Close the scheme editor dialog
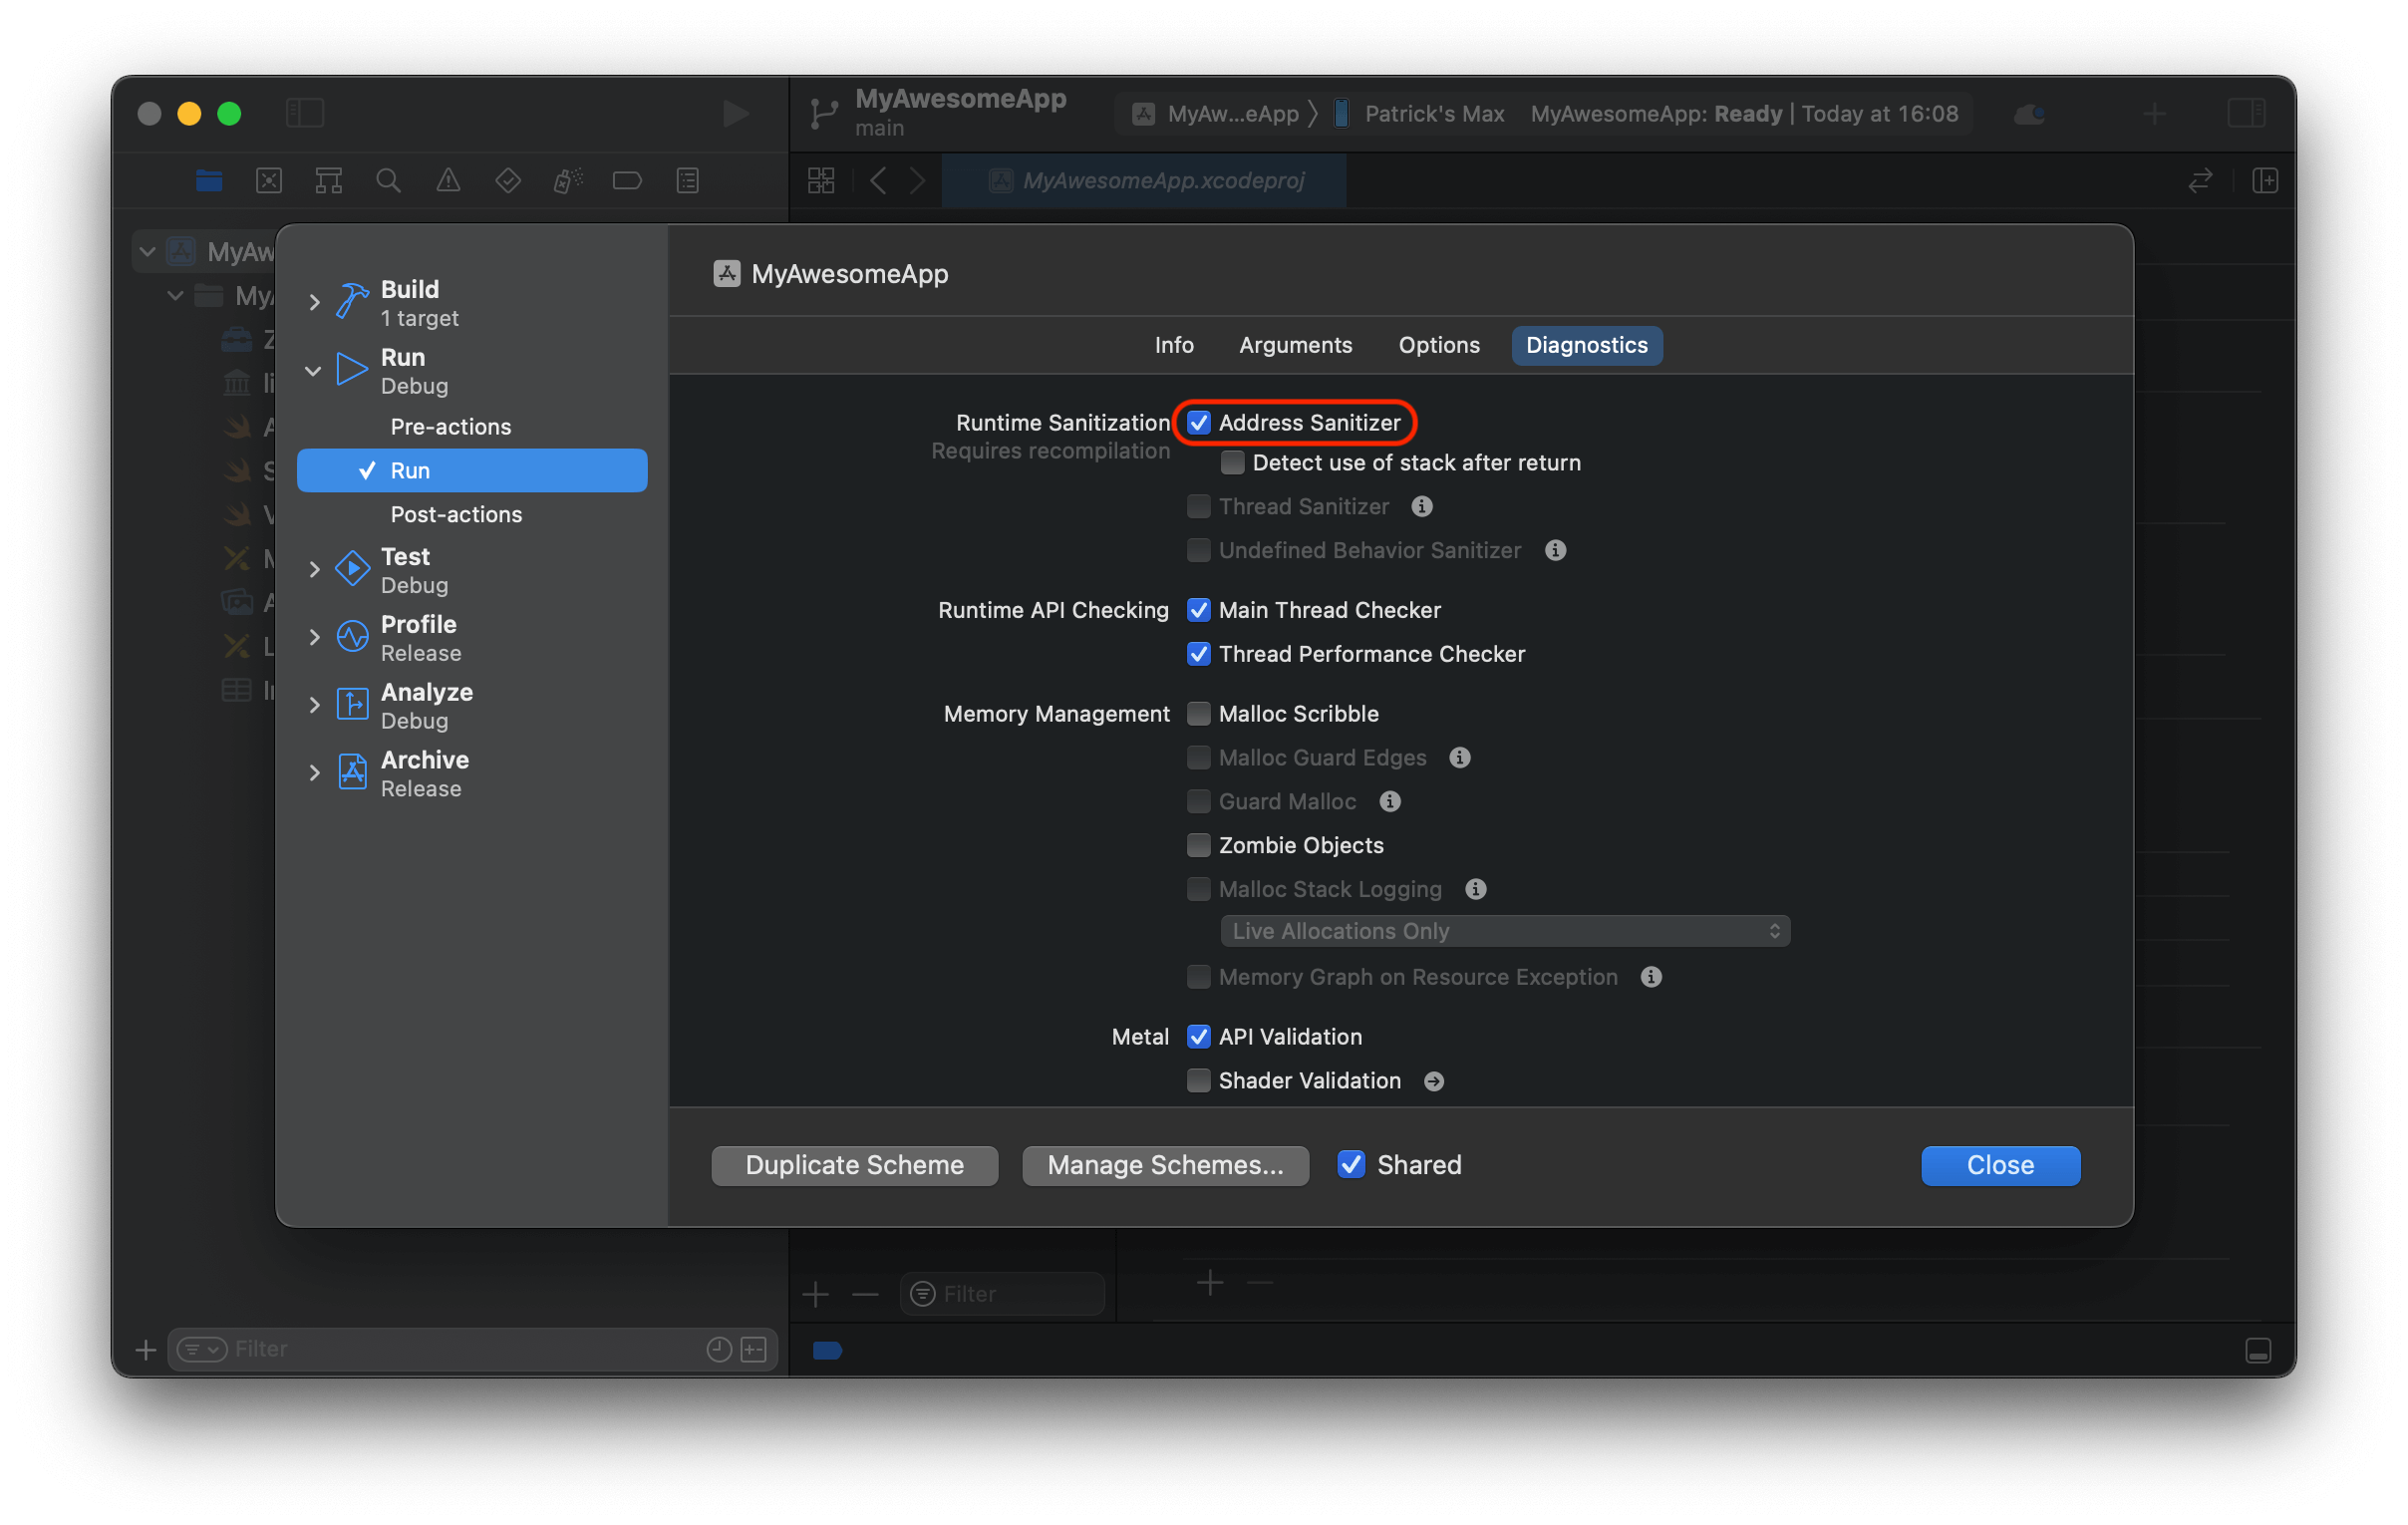This screenshot has height=1525, width=2408. [x=2000, y=1166]
